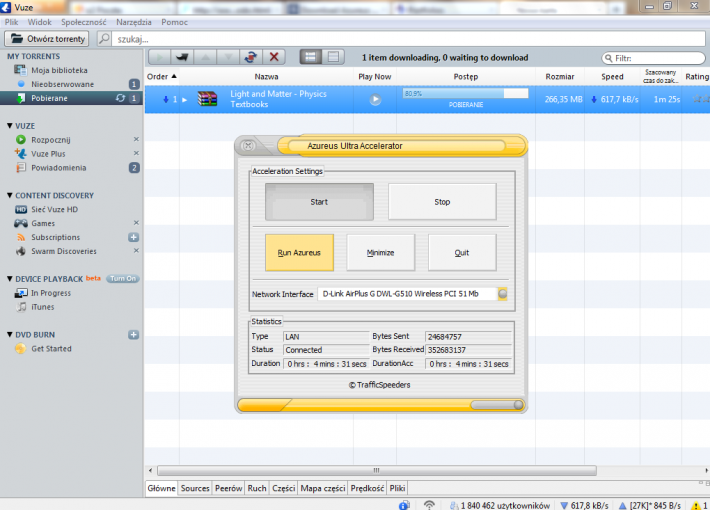The height and width of the screenshot is (510, 710).
Task: Close the Azureus Ultra Accelerator dialog
Action: tap(248, 145)
